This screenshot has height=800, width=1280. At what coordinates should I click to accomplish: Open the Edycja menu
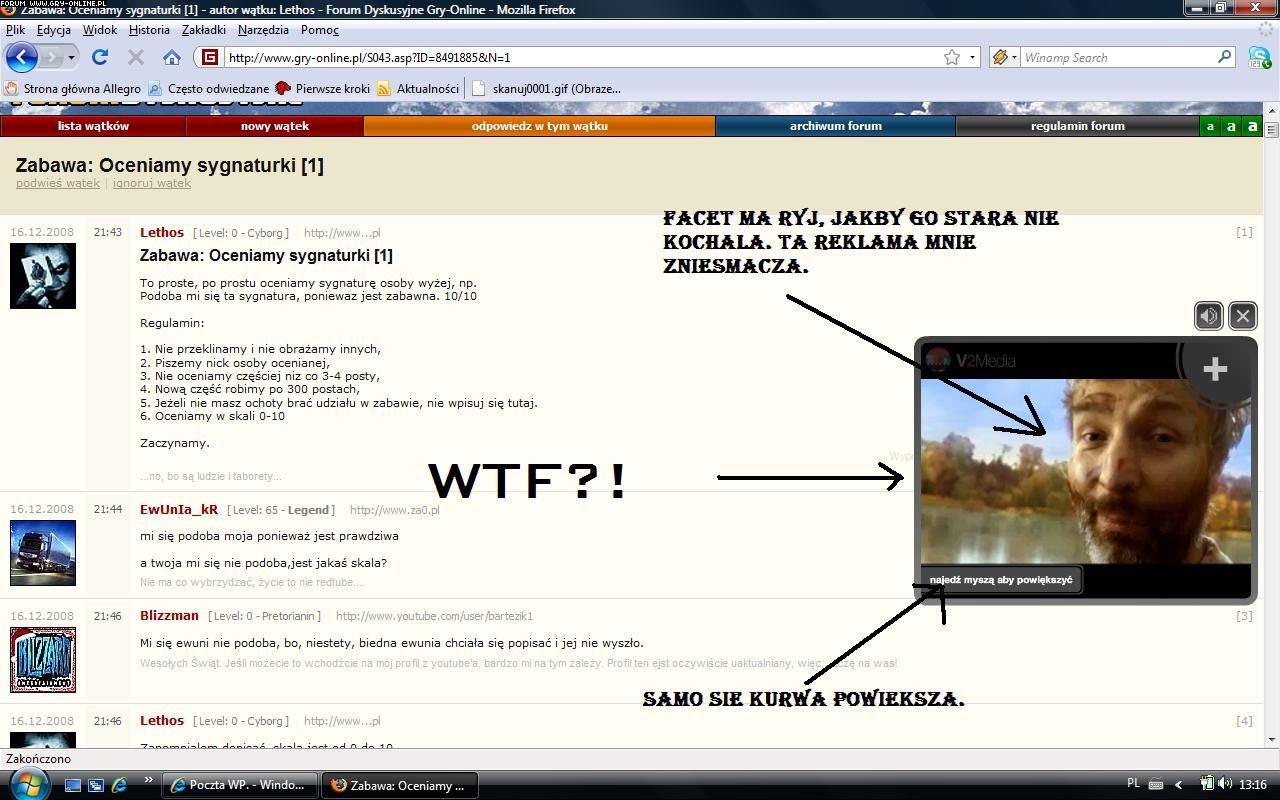(x=53, y=30)
